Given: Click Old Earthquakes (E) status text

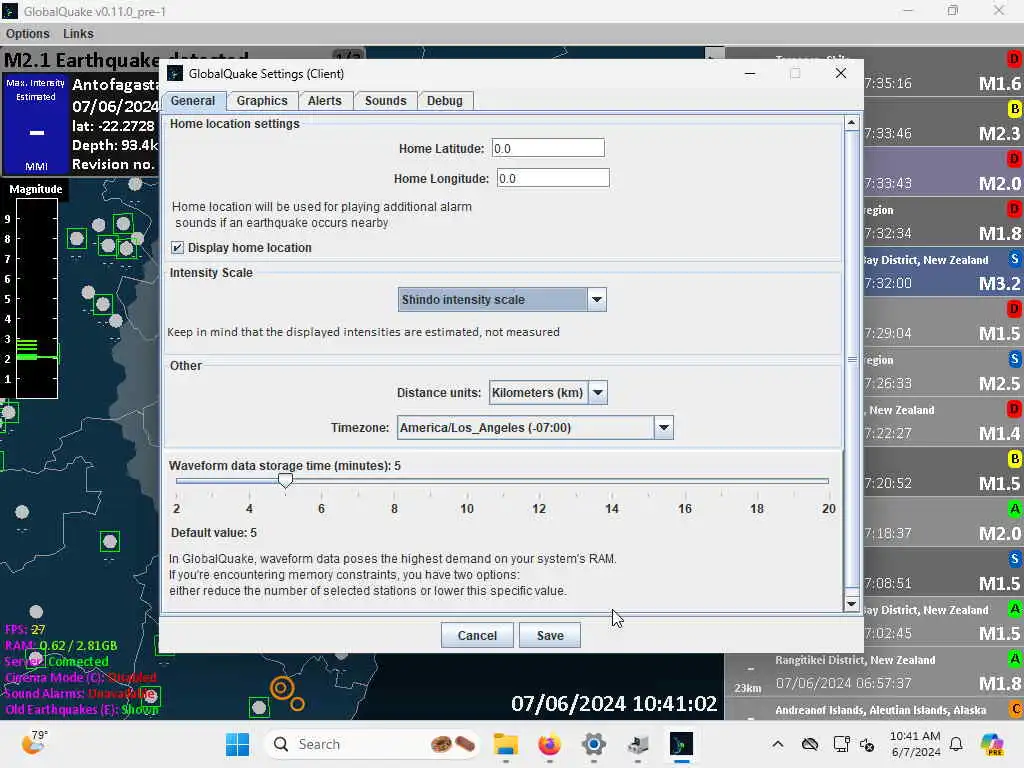Looking at the screenshot, I should point(82,709).
